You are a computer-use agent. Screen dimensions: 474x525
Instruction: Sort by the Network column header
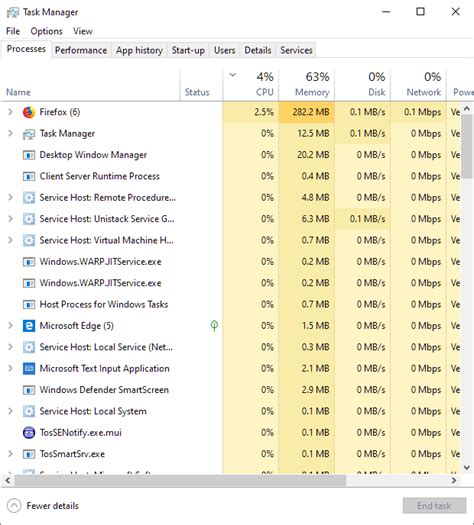(x=418, y=85)
